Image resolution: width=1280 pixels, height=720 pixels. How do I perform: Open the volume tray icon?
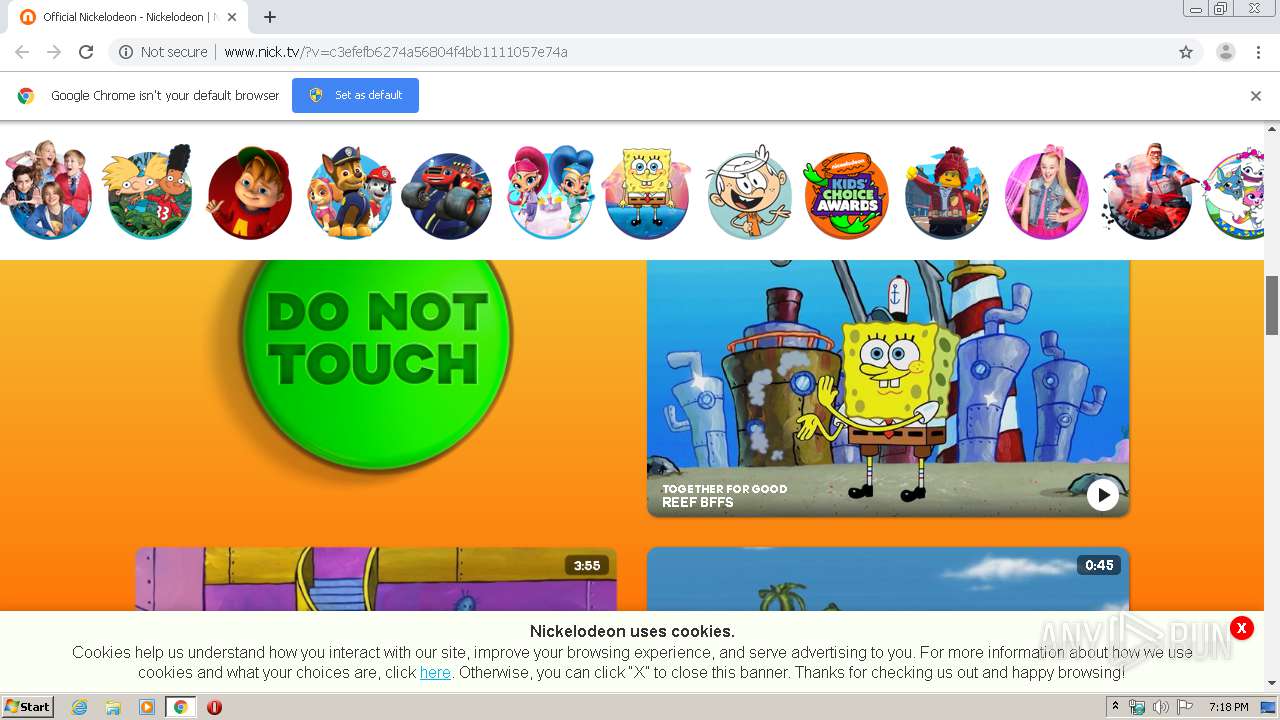1161,707
